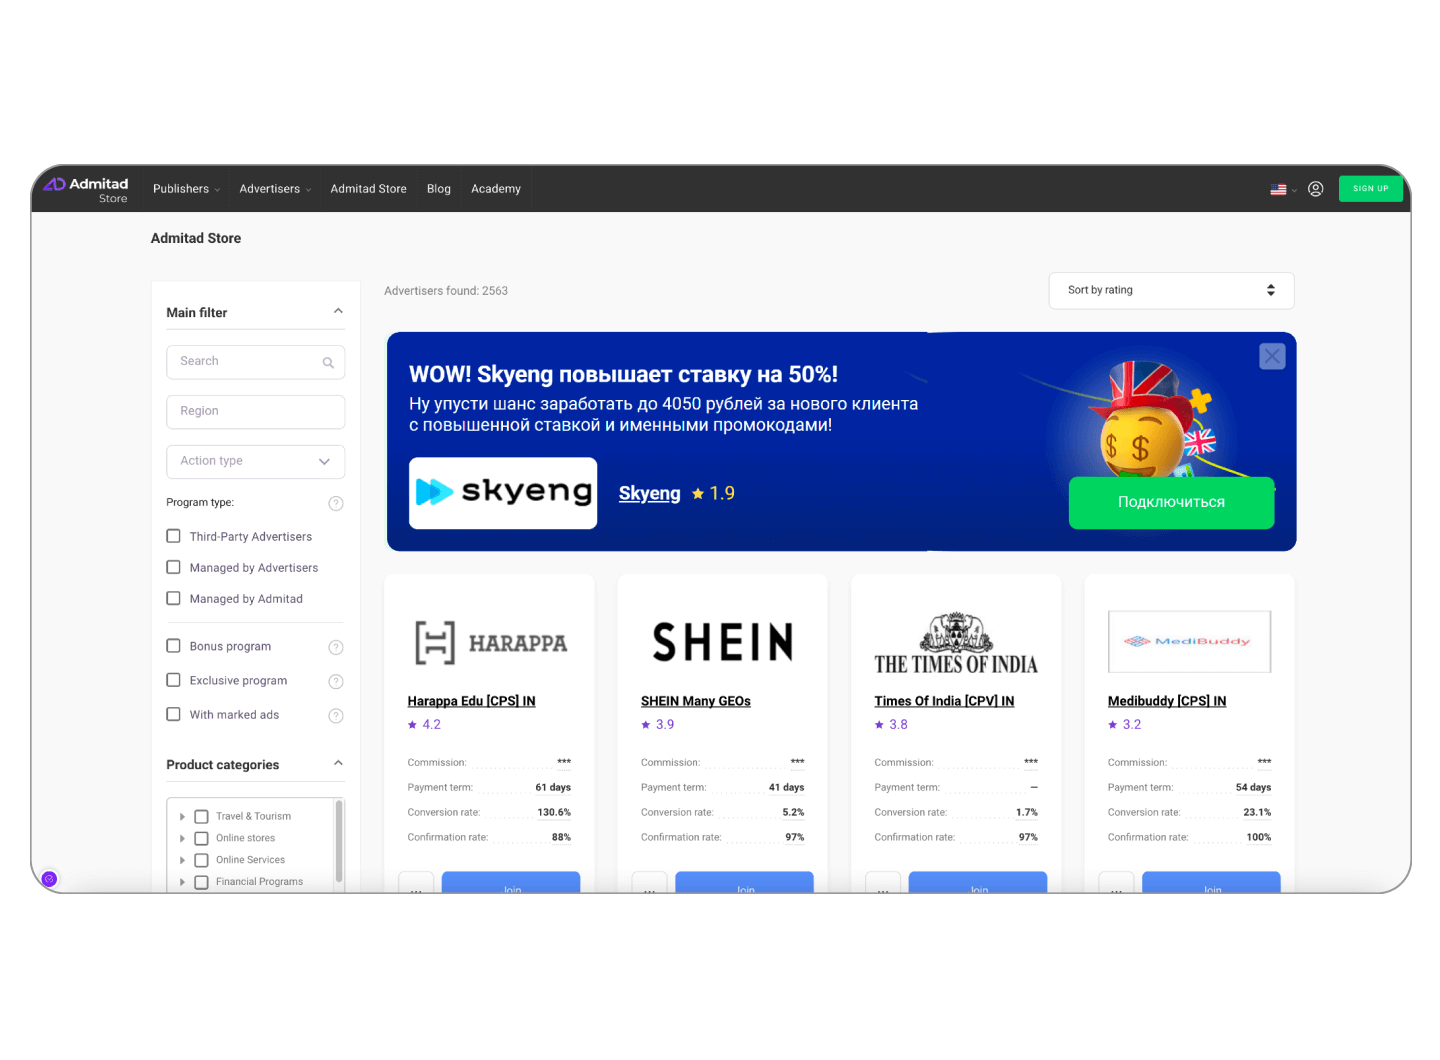Open the Publishers menu

tap(186, 189)
